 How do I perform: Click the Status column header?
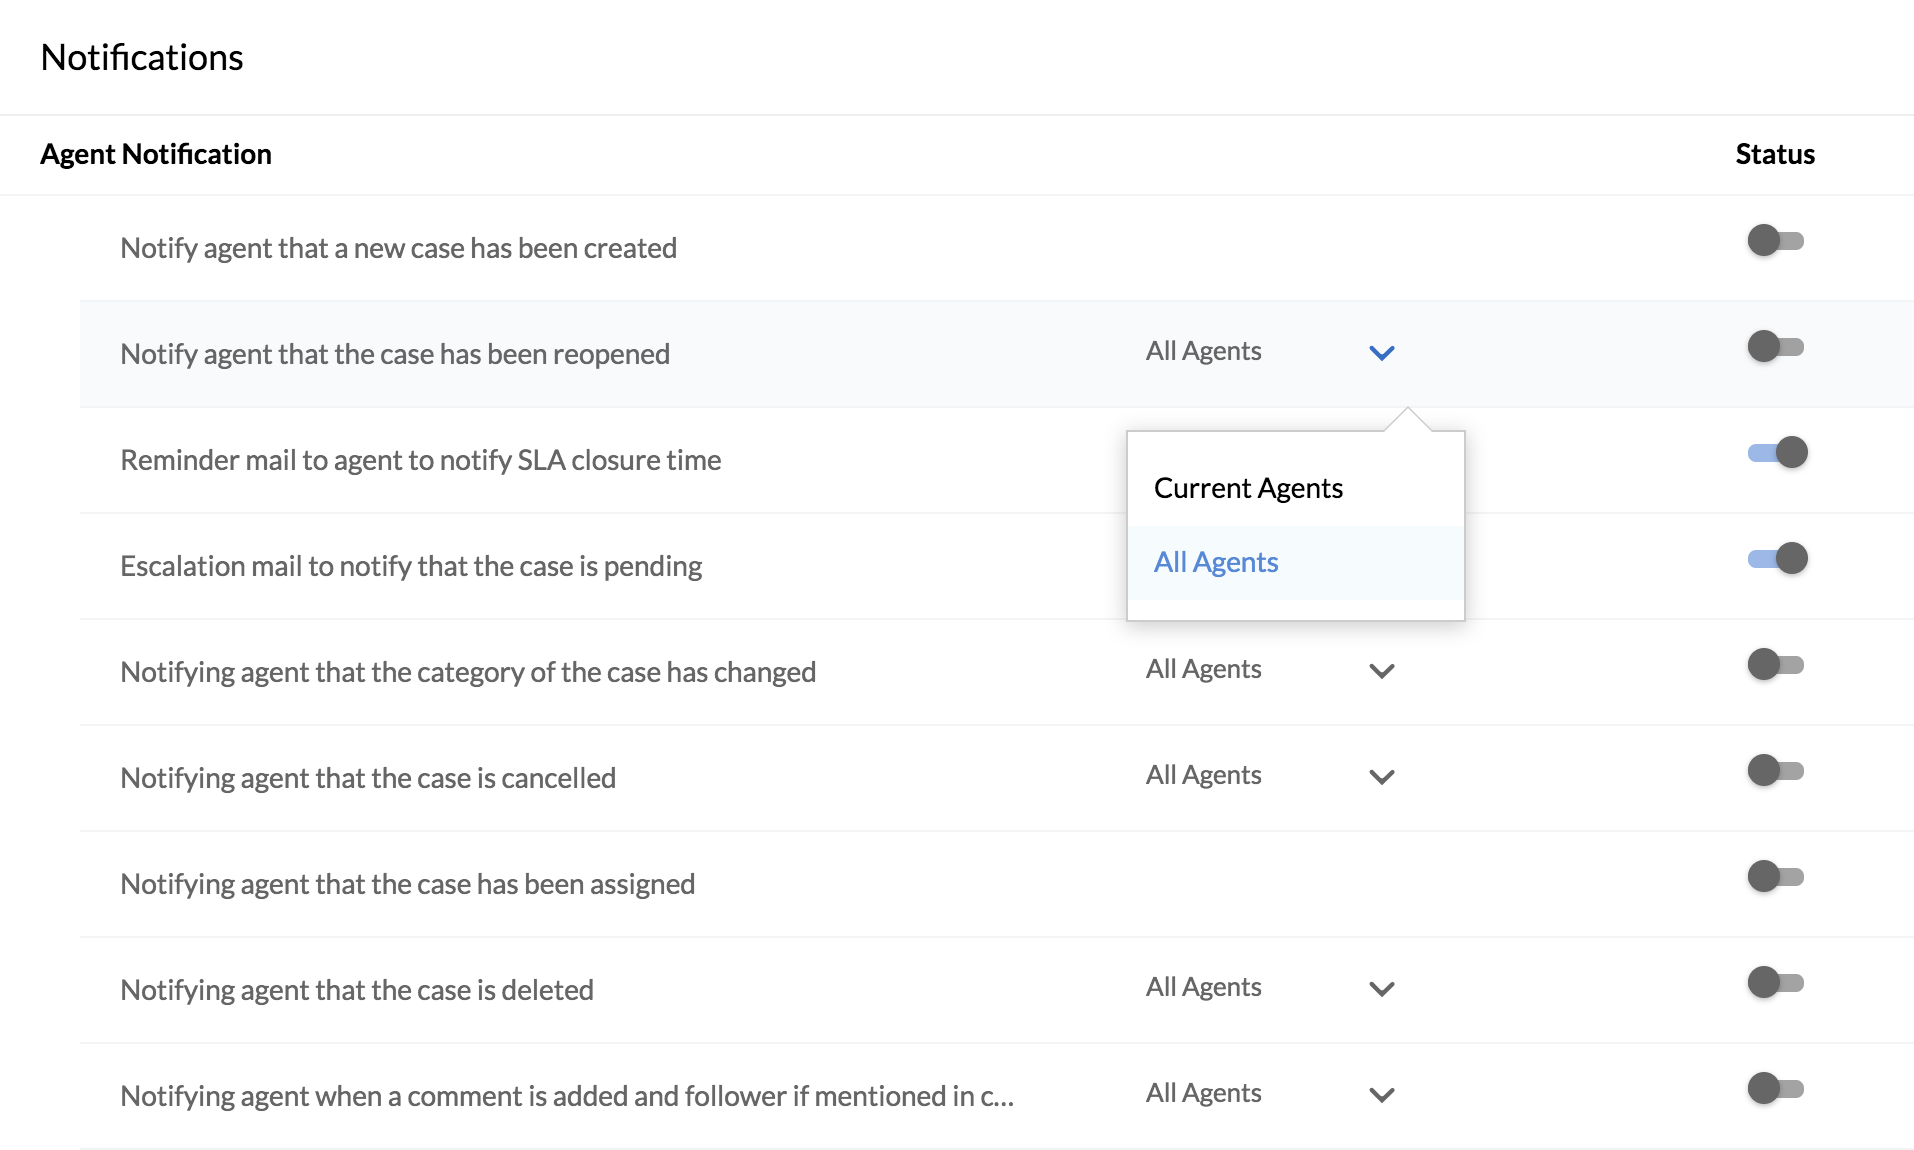[1775, 154]
